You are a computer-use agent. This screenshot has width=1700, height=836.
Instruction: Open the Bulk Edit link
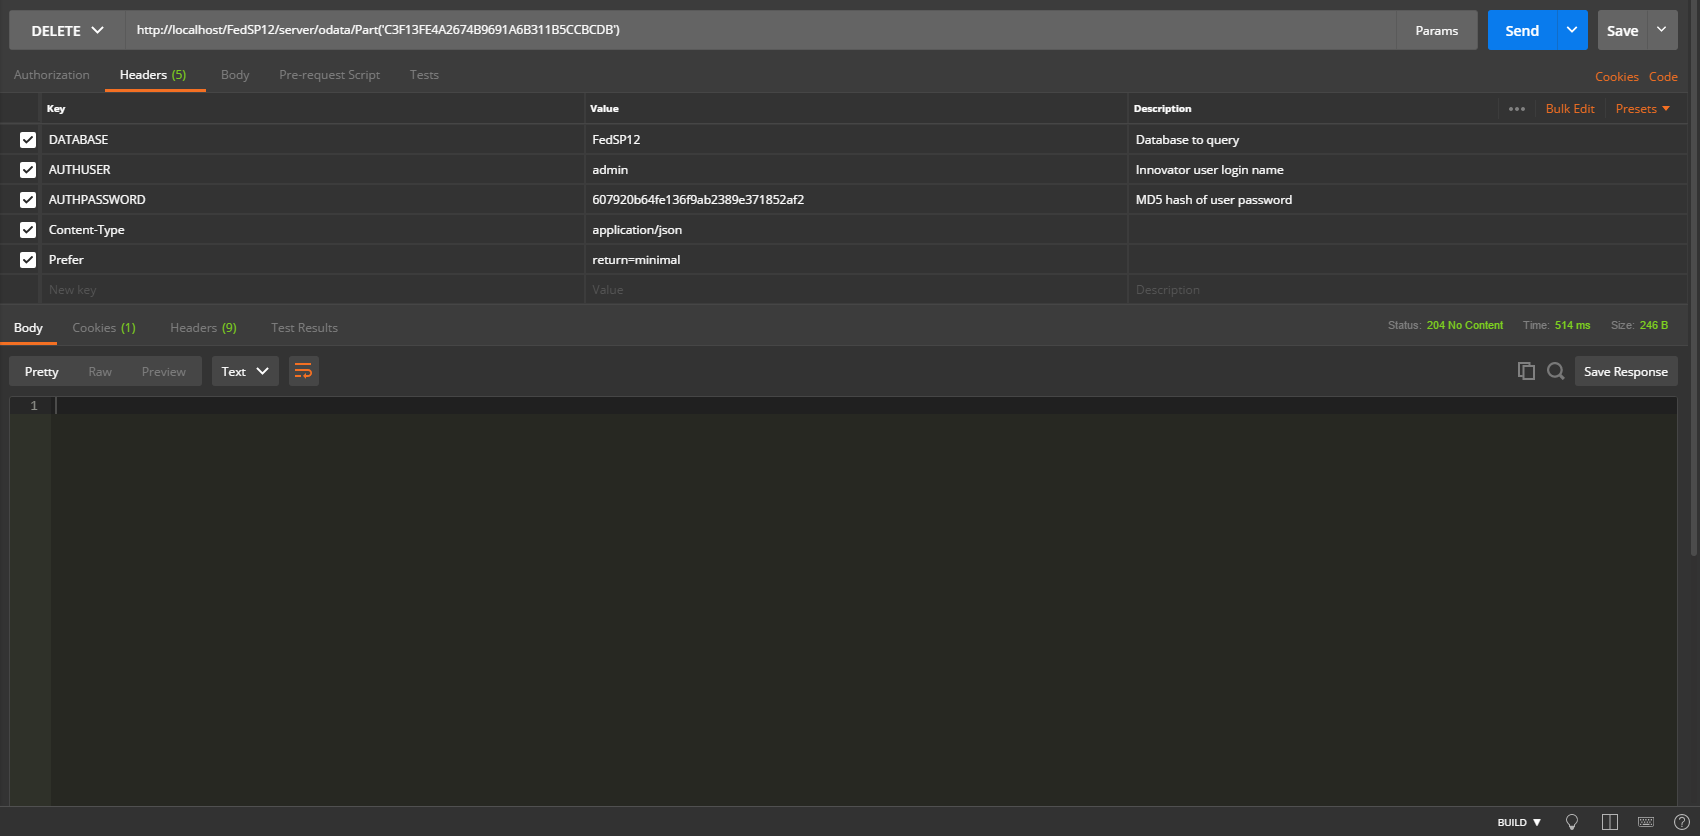tap(1569, 109)
